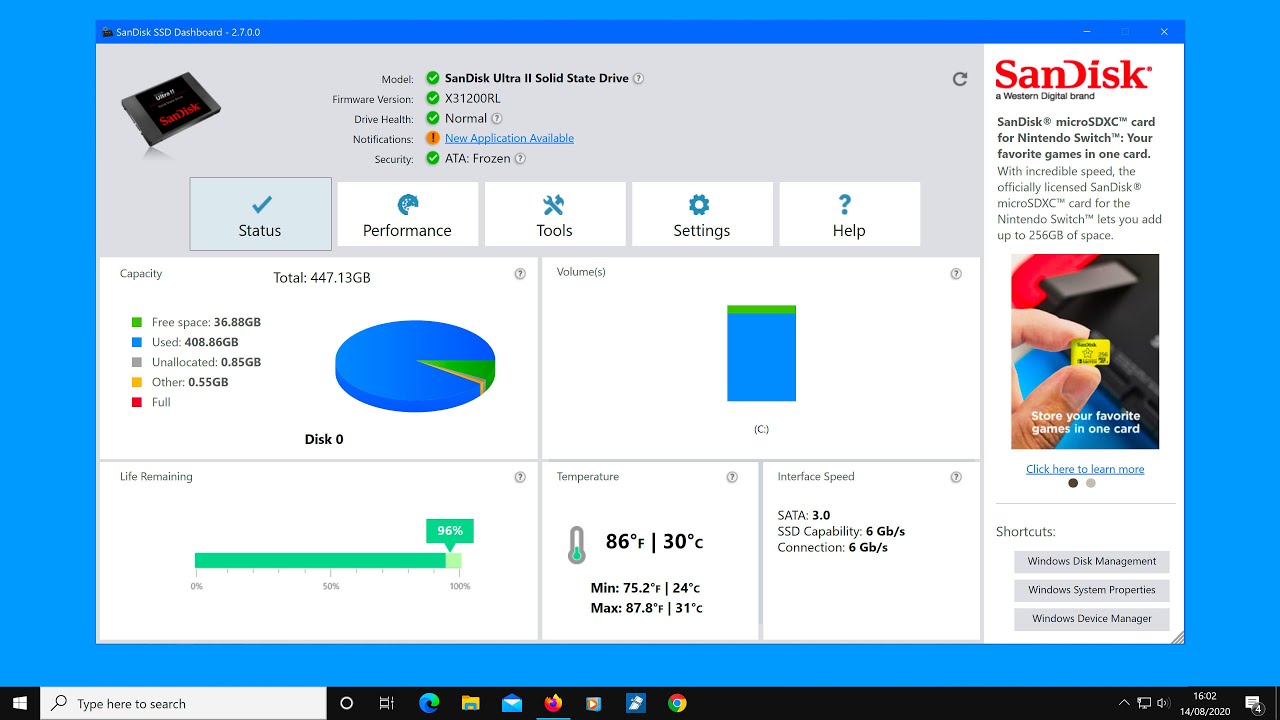Open the Life Remaining help icon

(x=520, y=477)
